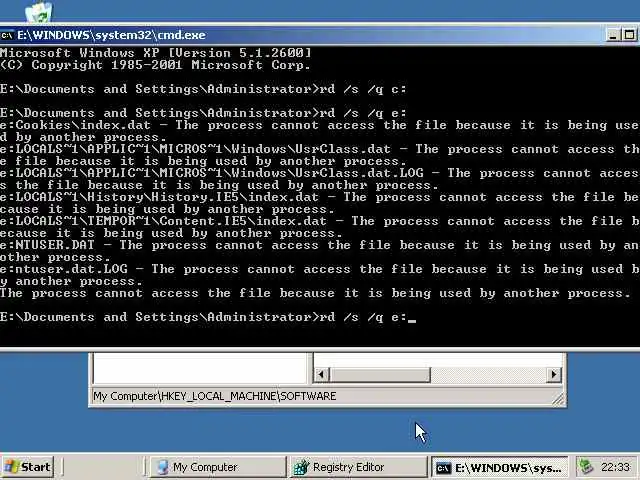640x480 pixels.
Task: Click the Registry Editor status bar path
Action: (215, 396)
